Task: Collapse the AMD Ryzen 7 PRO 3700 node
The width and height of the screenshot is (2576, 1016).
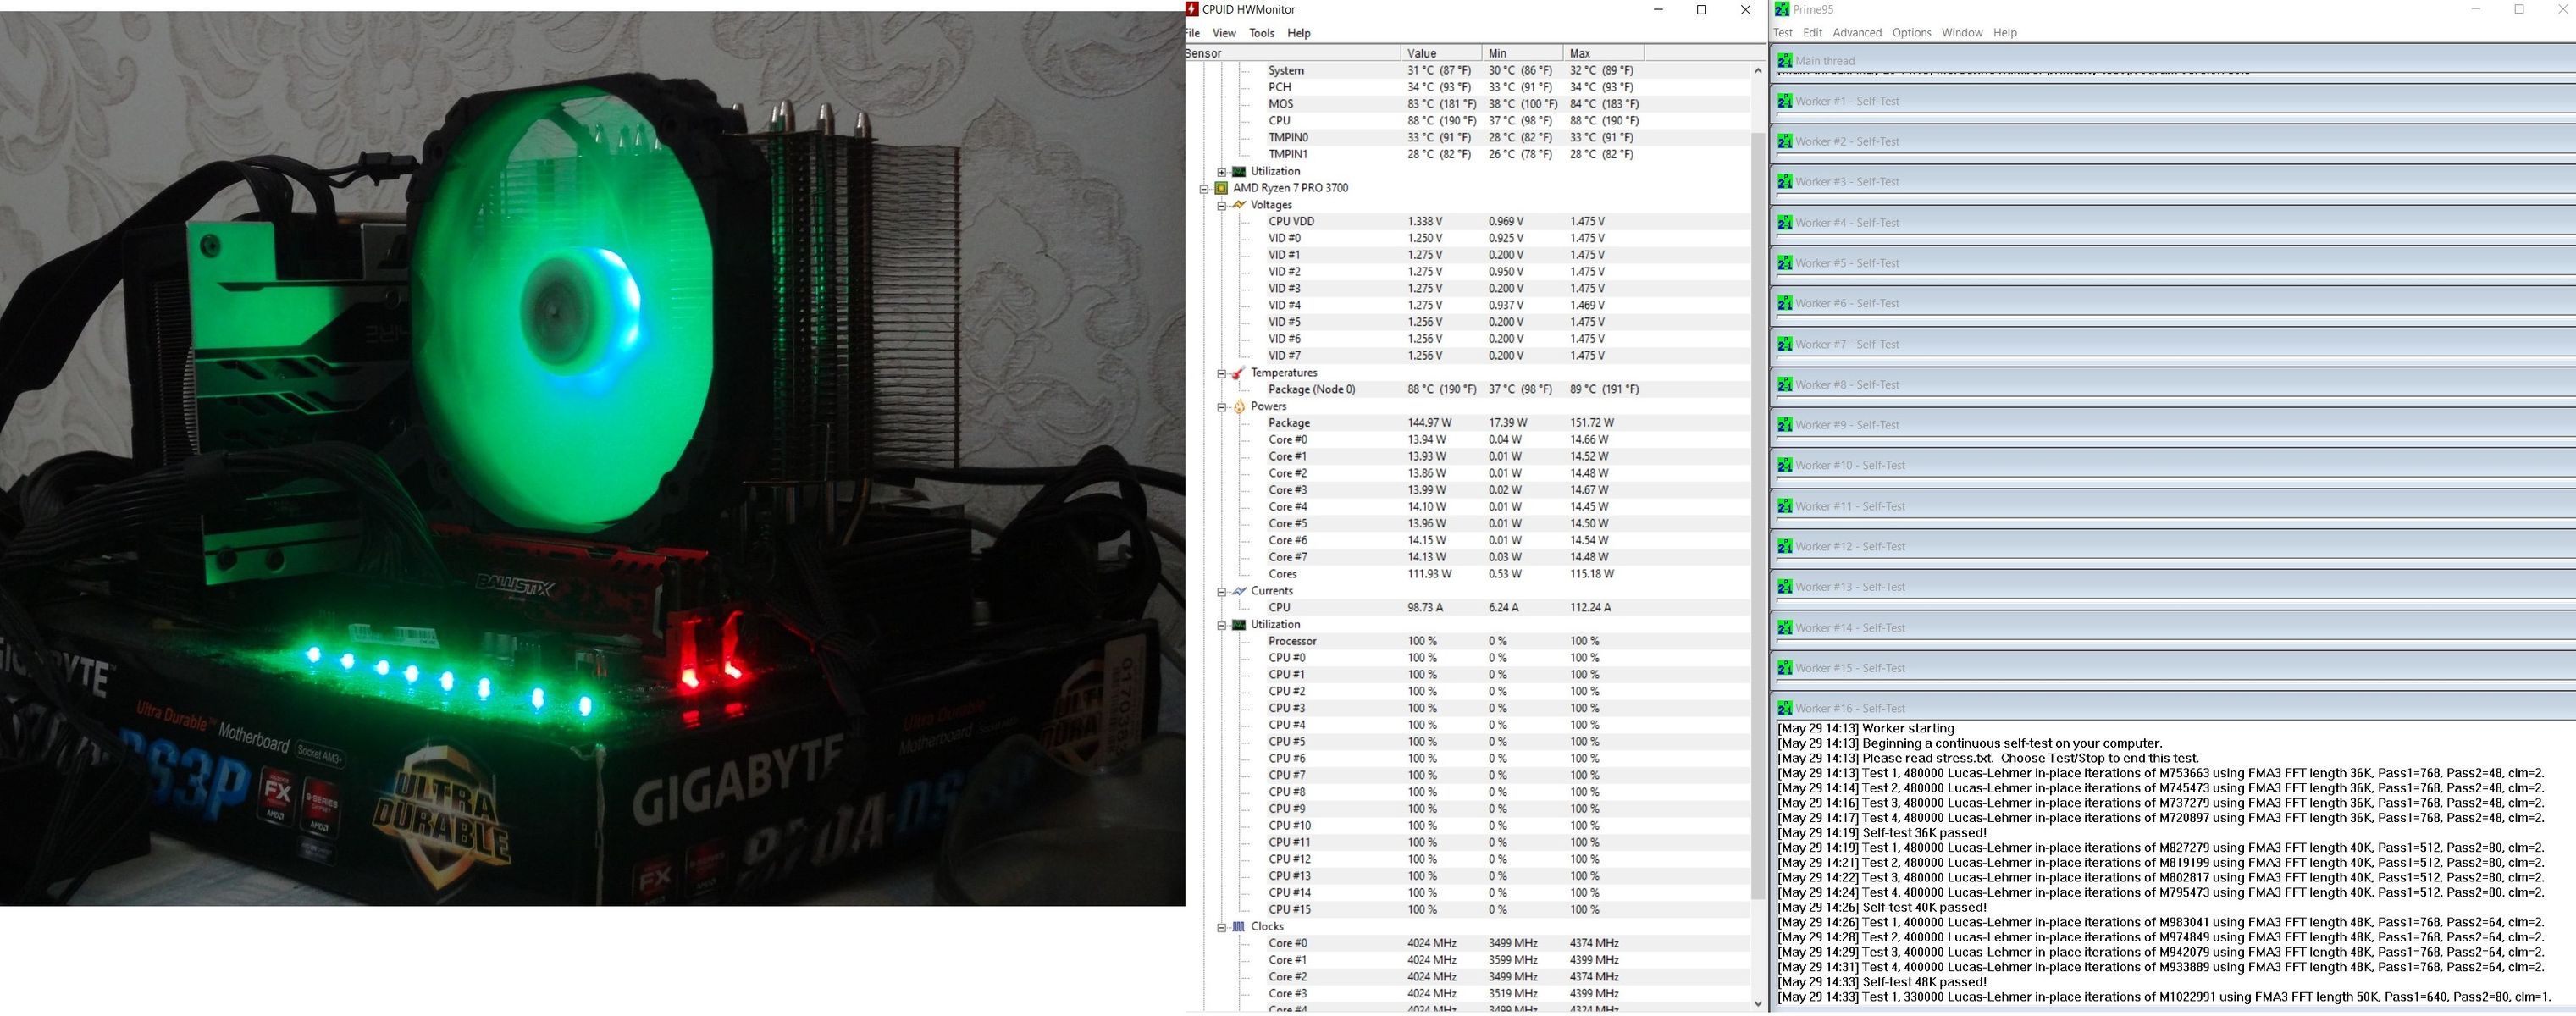Action: click(x=1204, y=188)
